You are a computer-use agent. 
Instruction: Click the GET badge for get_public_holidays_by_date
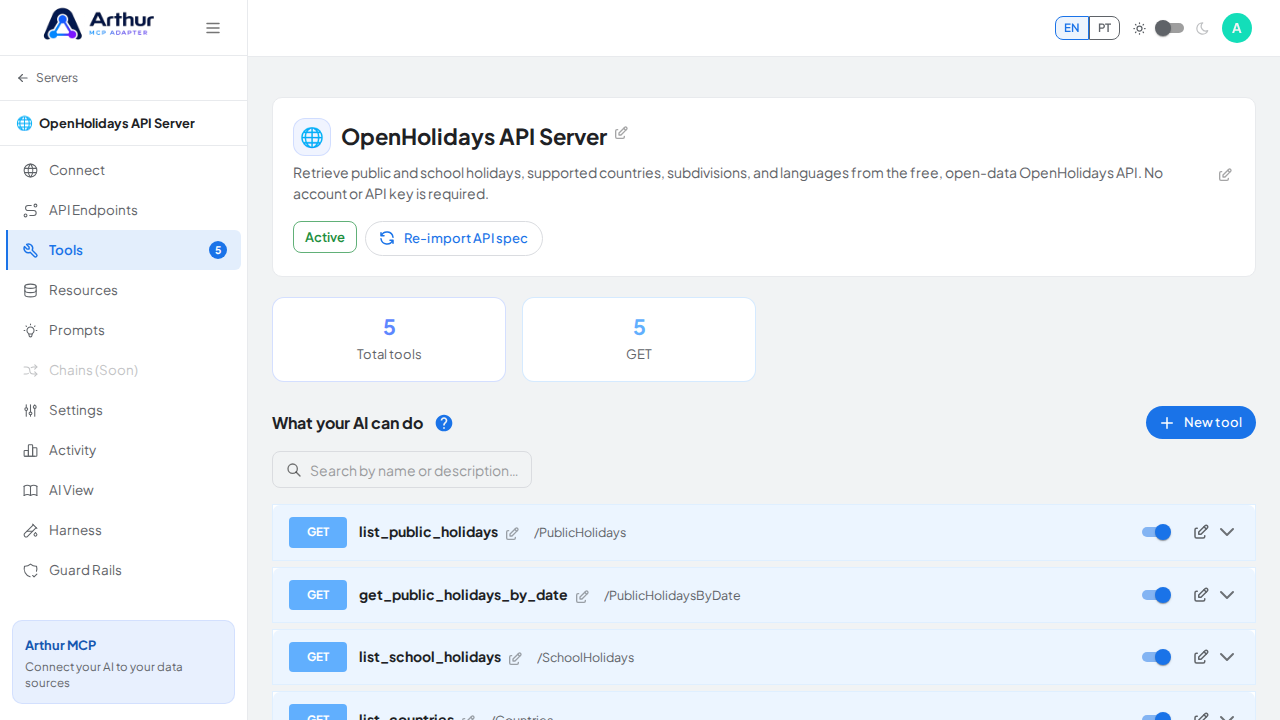point(318,595)
